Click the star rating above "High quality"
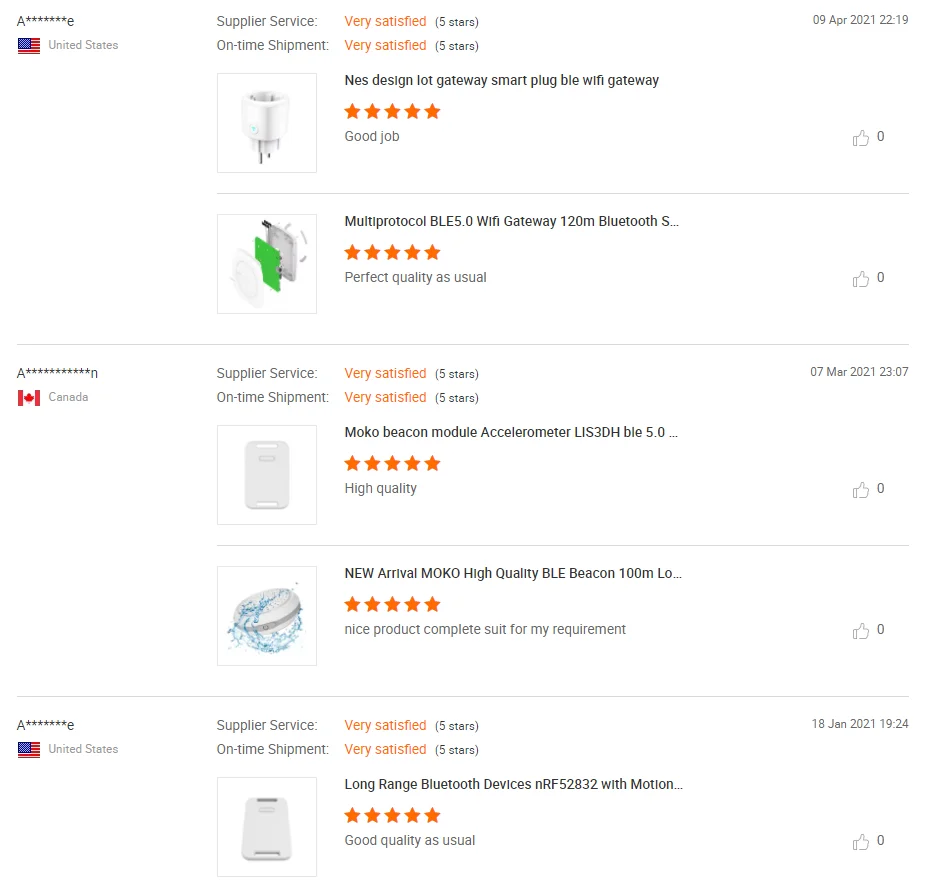This screenshot has width=940, height=882. tap(392, 464)
